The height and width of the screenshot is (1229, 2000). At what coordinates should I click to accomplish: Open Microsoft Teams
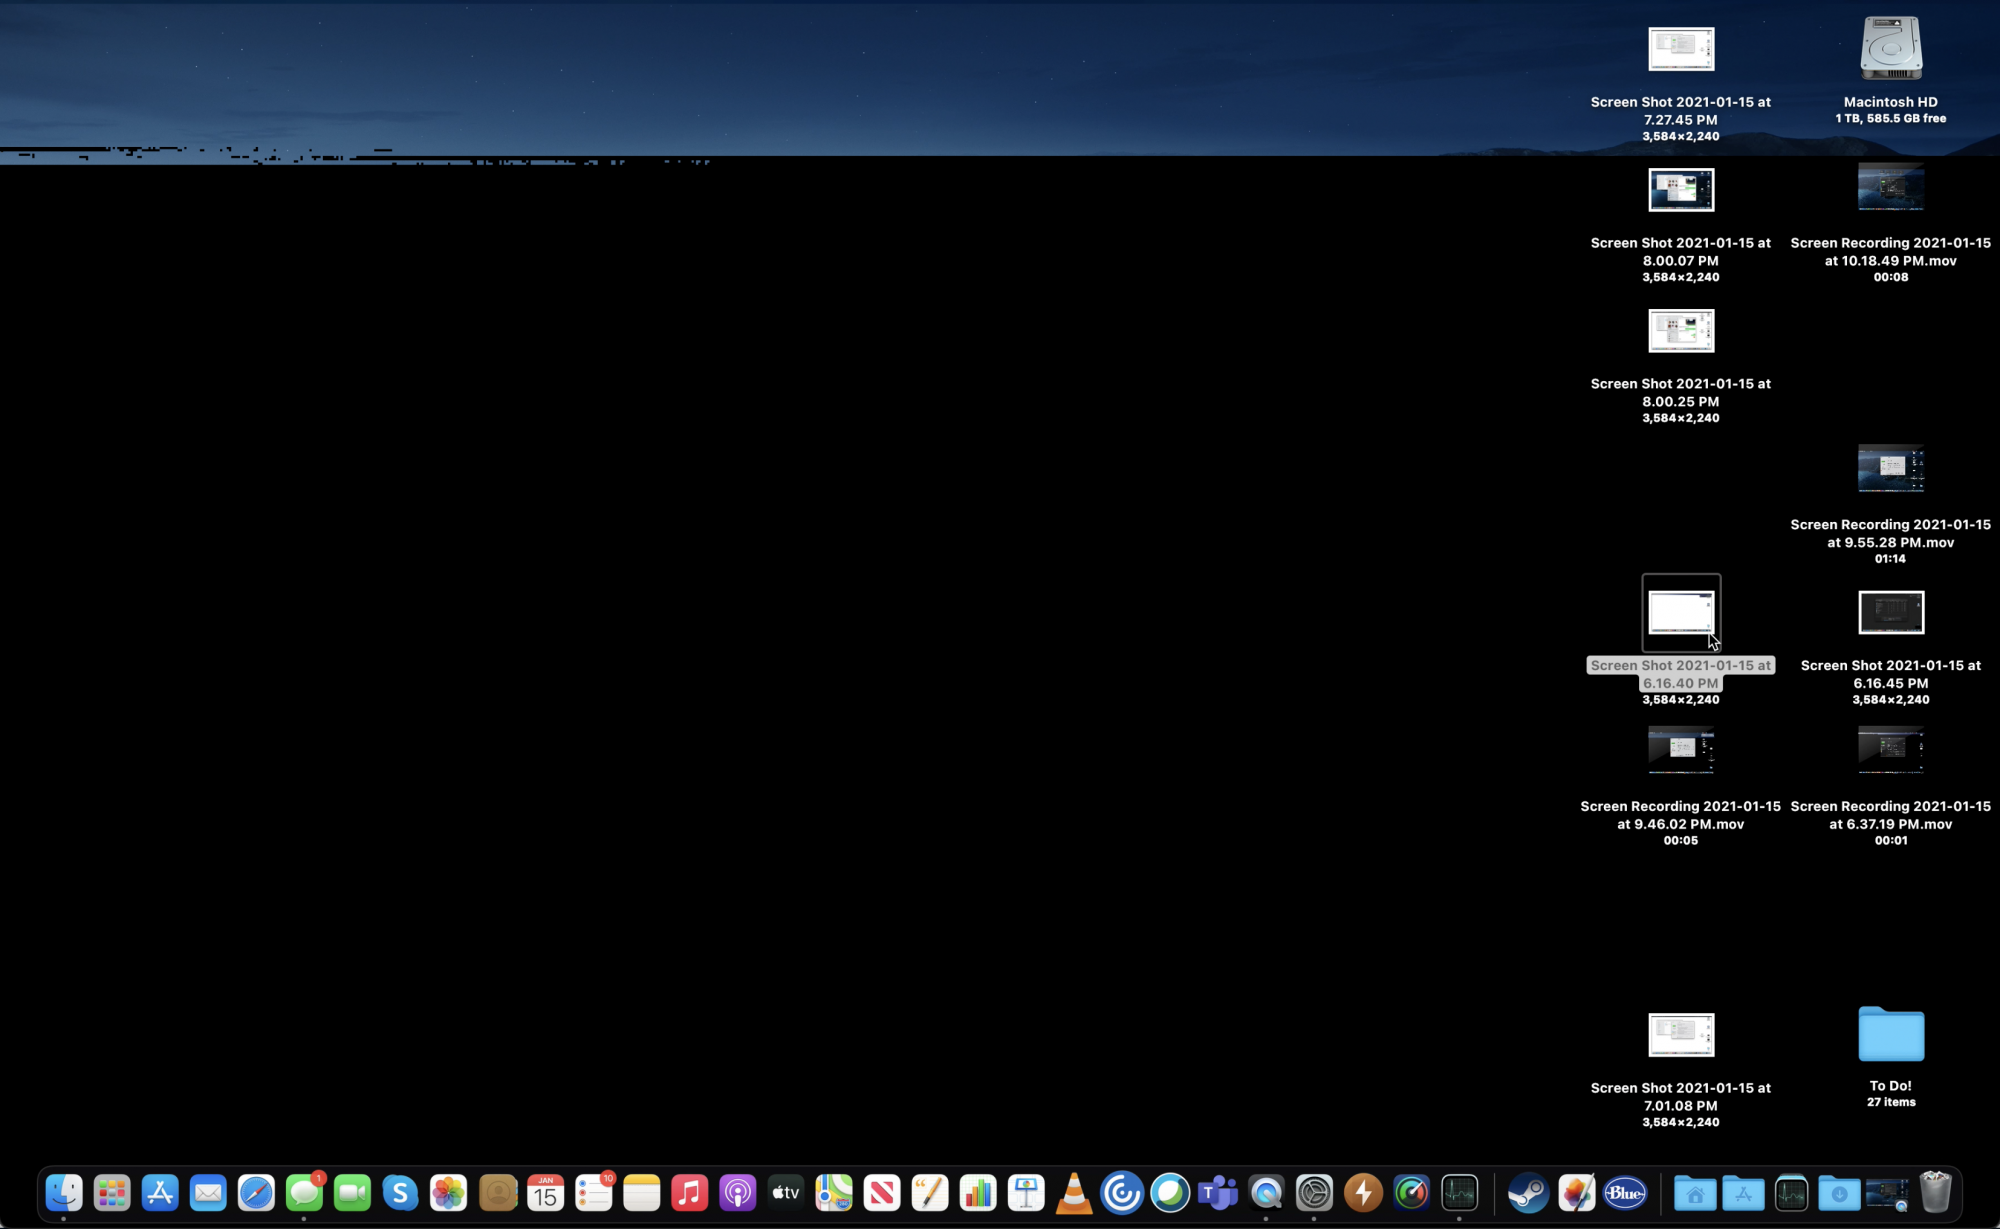point(1216,1192)
